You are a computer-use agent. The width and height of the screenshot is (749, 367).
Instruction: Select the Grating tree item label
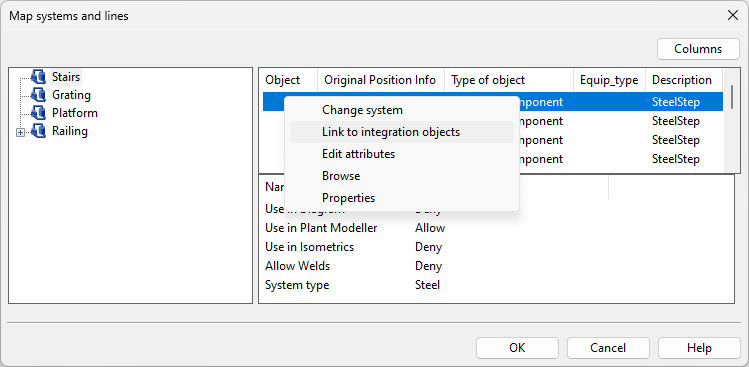pyautogui.click(x=71, y=95)
